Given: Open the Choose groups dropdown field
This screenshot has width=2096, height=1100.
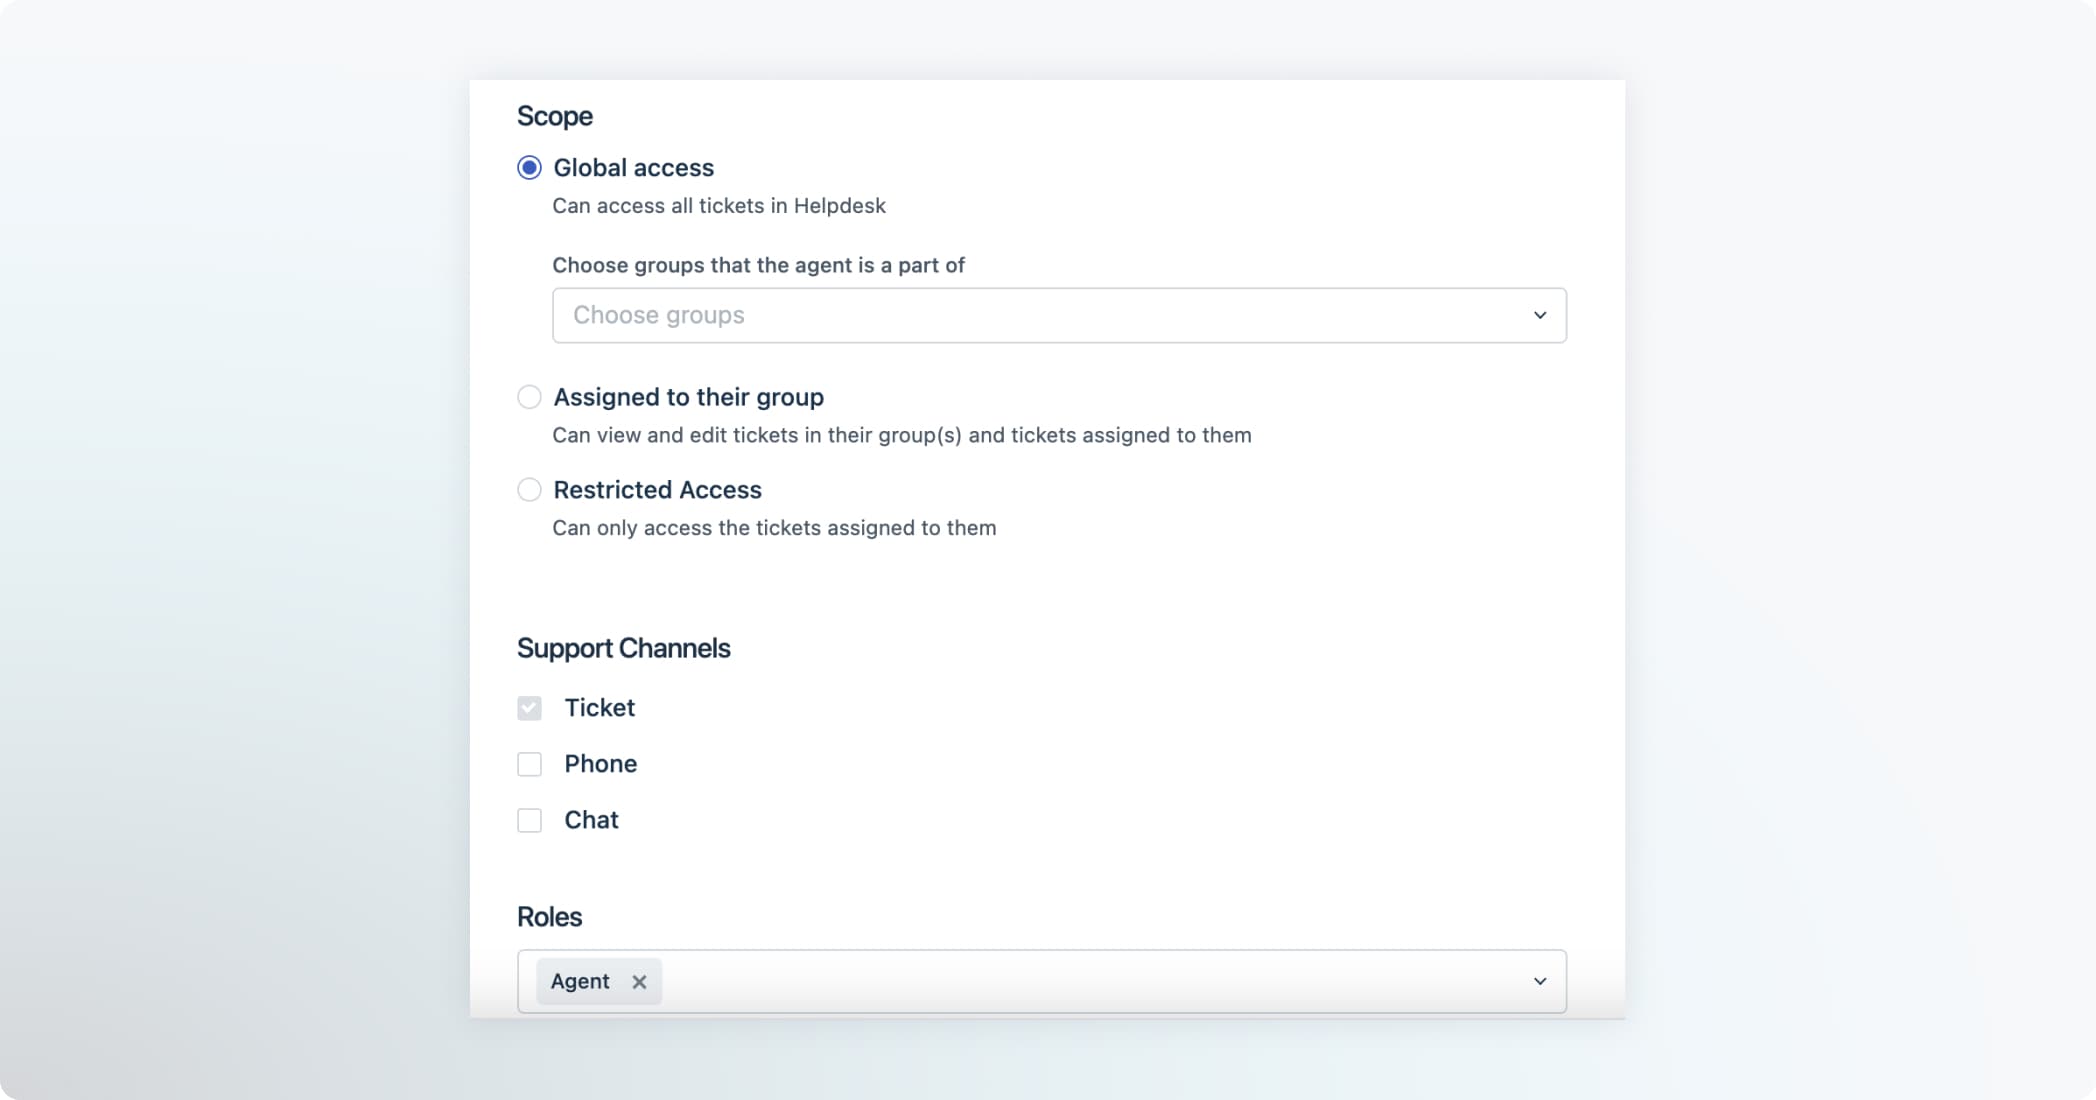Looking at the screenshot, I should click(1059, 315).
